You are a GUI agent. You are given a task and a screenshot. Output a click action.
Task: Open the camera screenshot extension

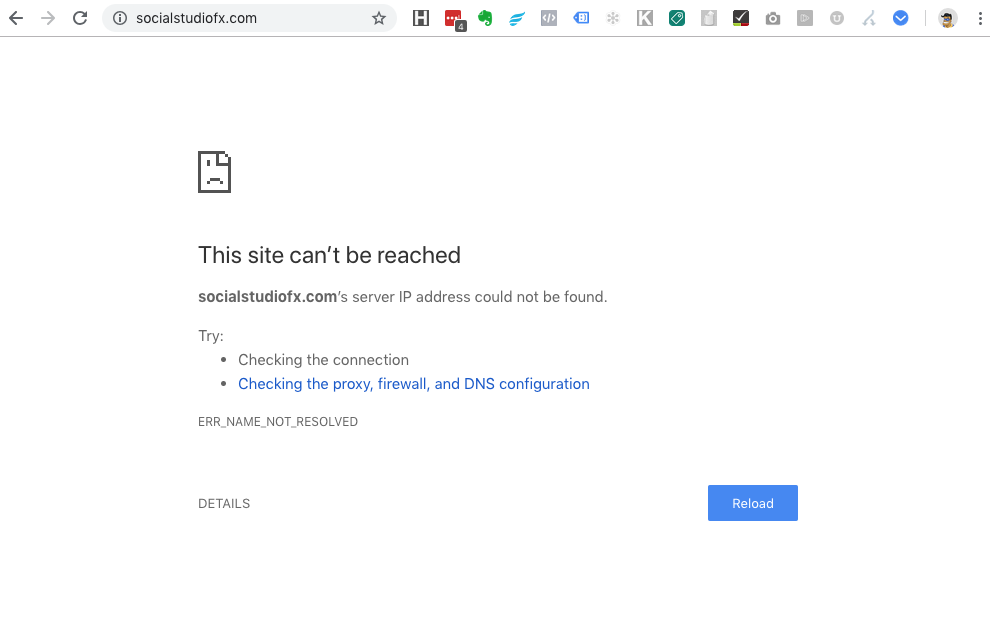[773, 19]
